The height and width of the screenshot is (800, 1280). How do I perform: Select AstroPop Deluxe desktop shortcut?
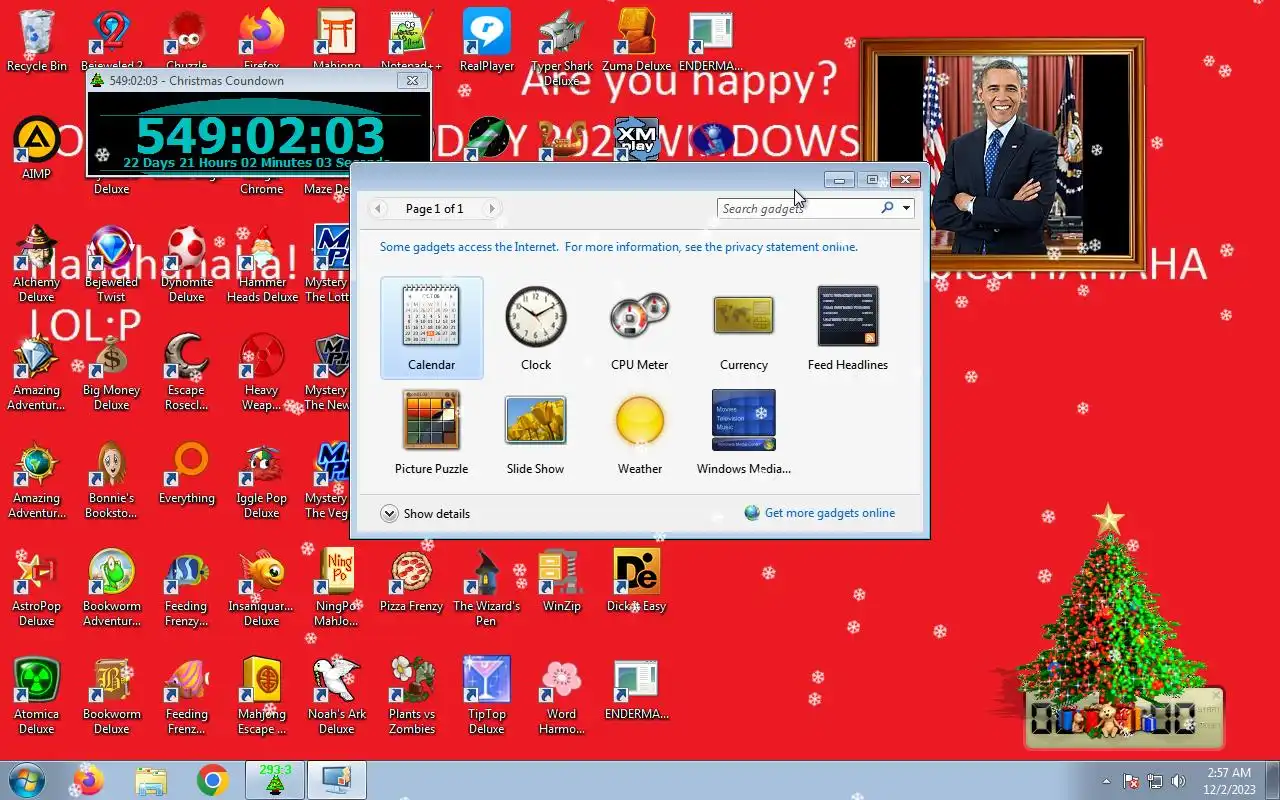click(x=37, y=587)
